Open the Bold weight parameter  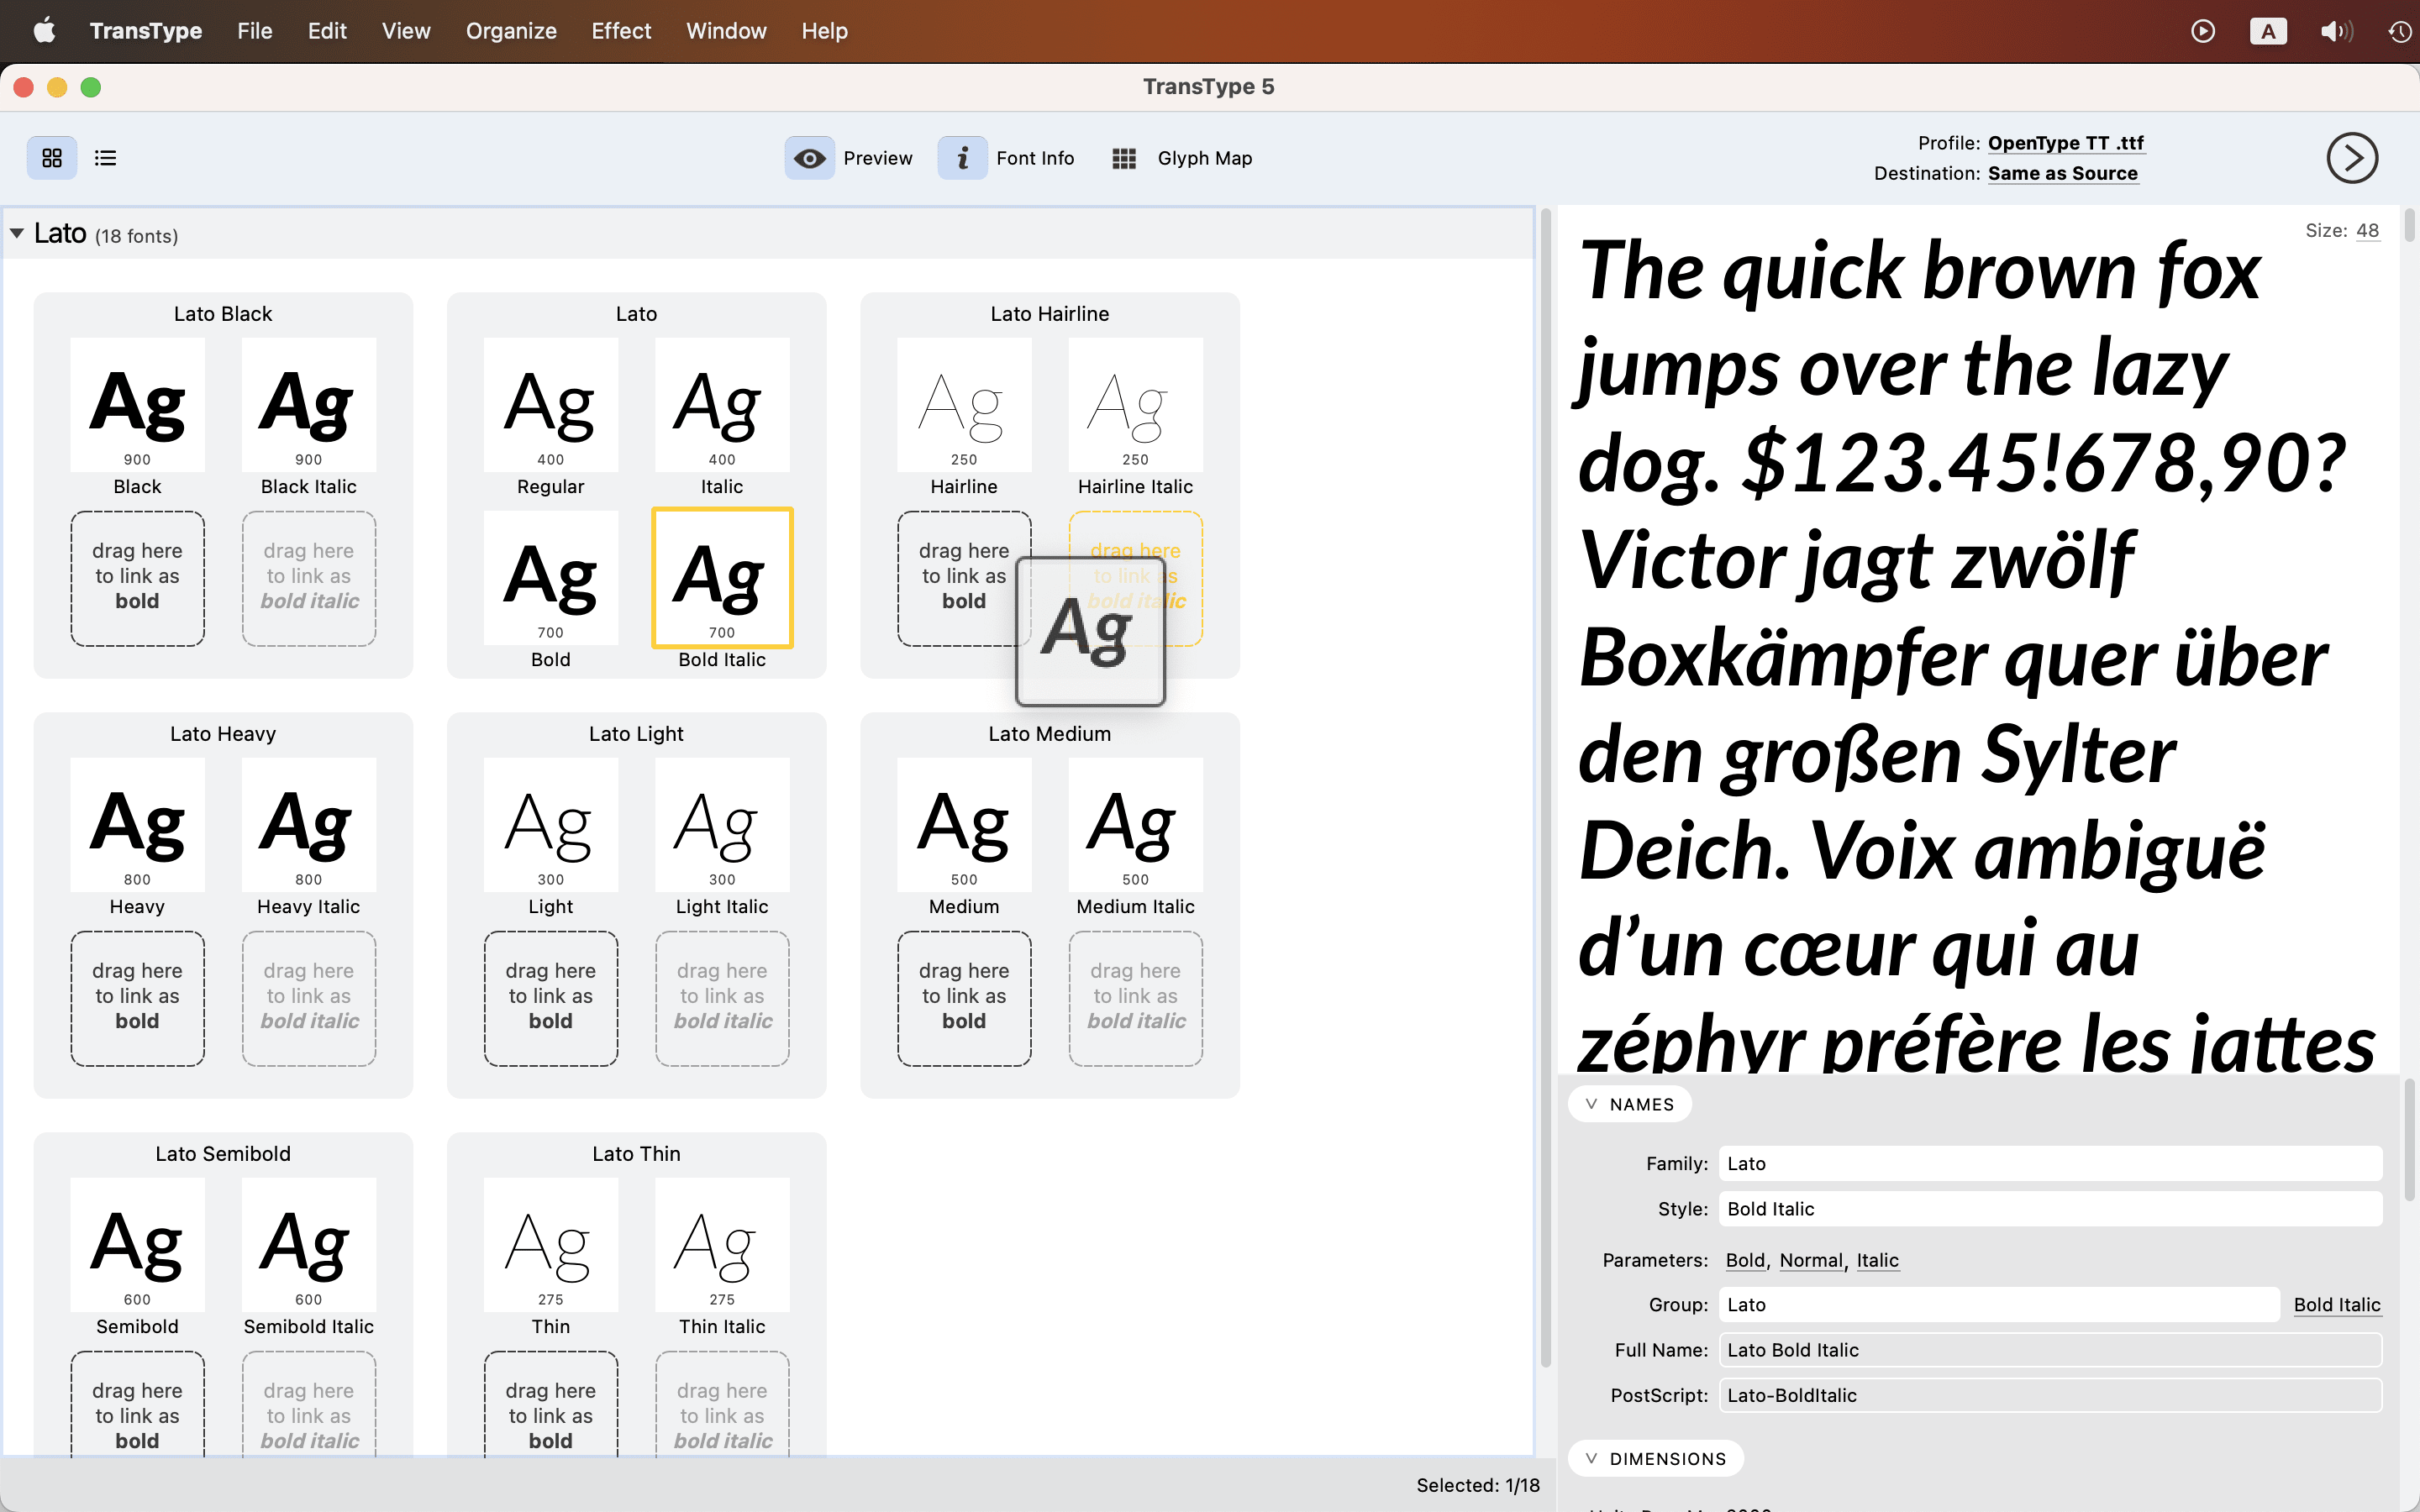(x=1745, y=1260)
